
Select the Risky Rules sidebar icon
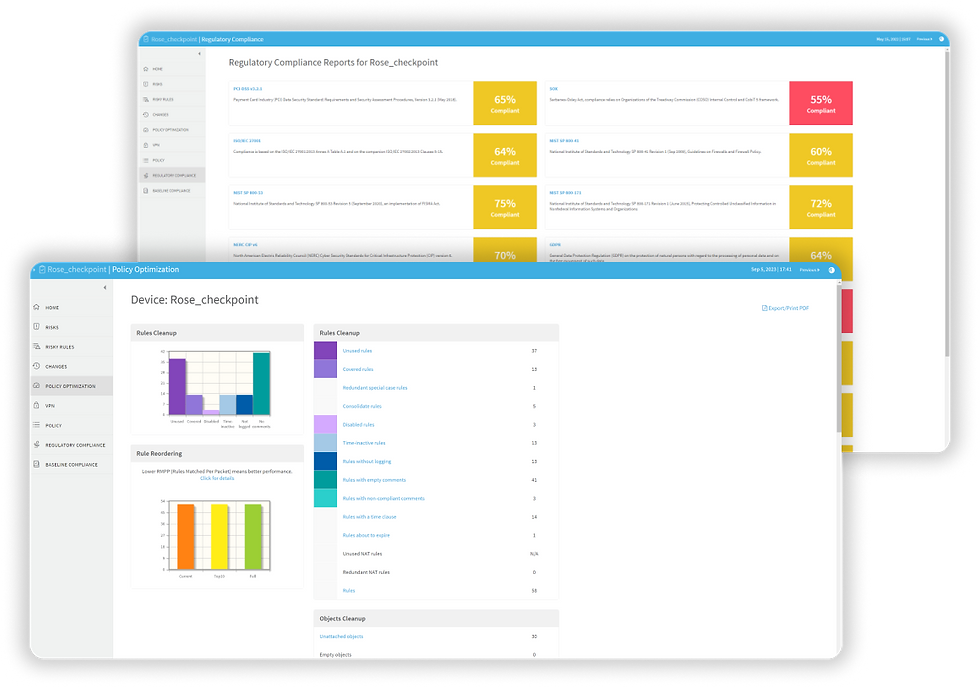[x=37, y=346]
